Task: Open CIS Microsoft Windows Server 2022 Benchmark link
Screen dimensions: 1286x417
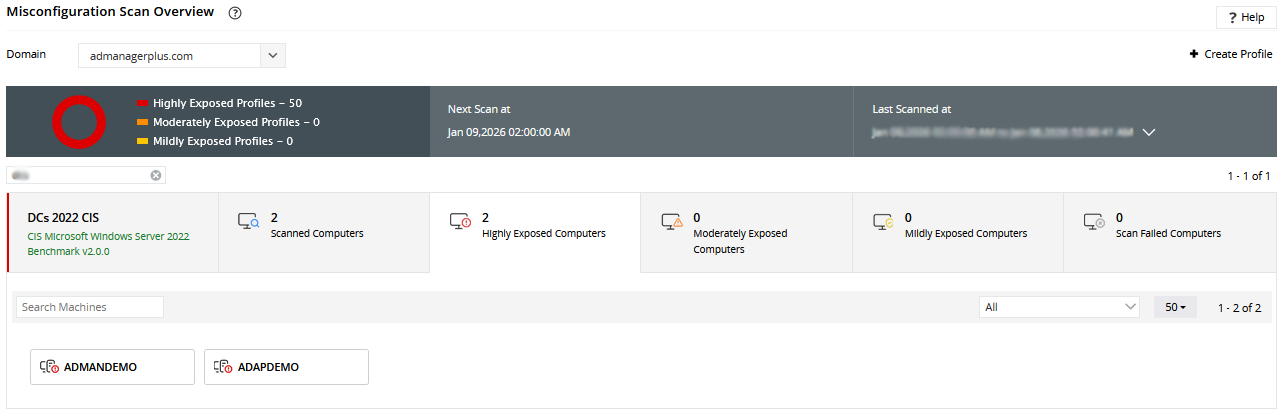Action: coord(108,244)
